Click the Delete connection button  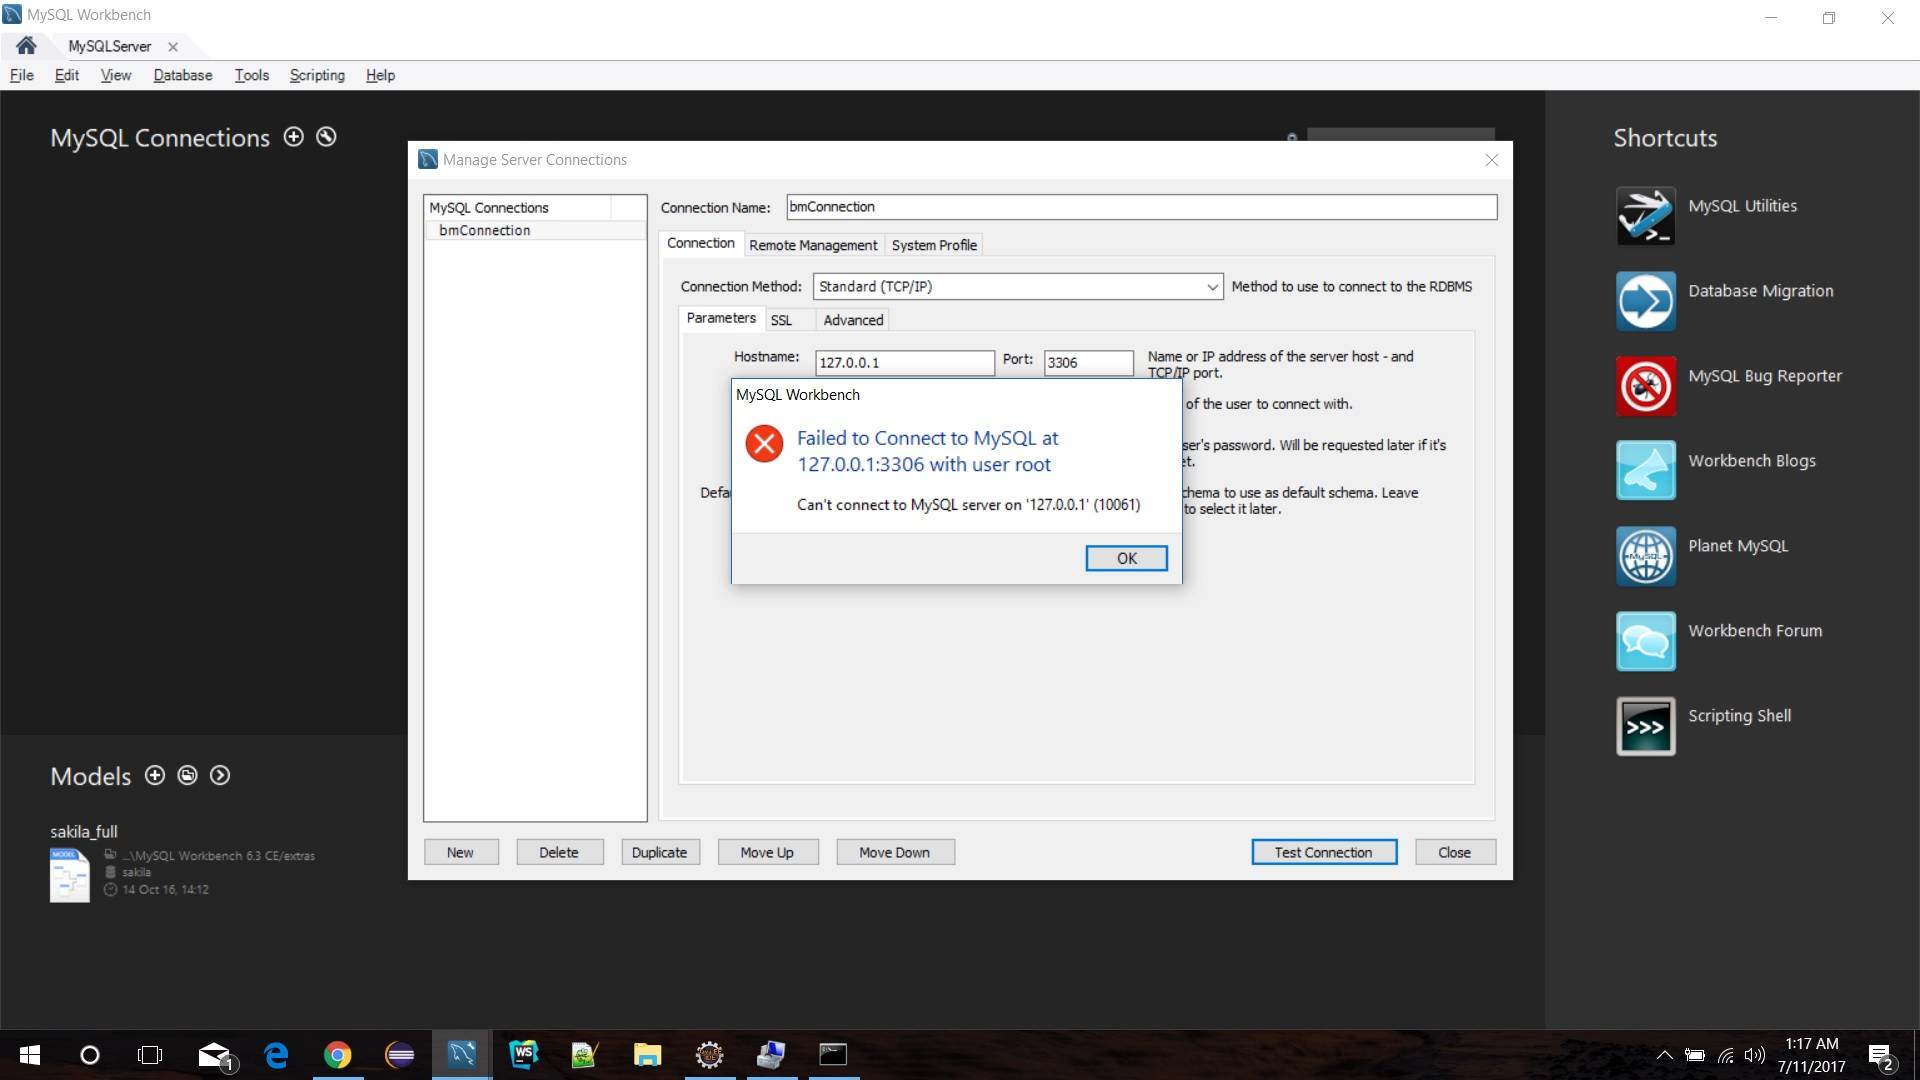[x=559, y=852]
